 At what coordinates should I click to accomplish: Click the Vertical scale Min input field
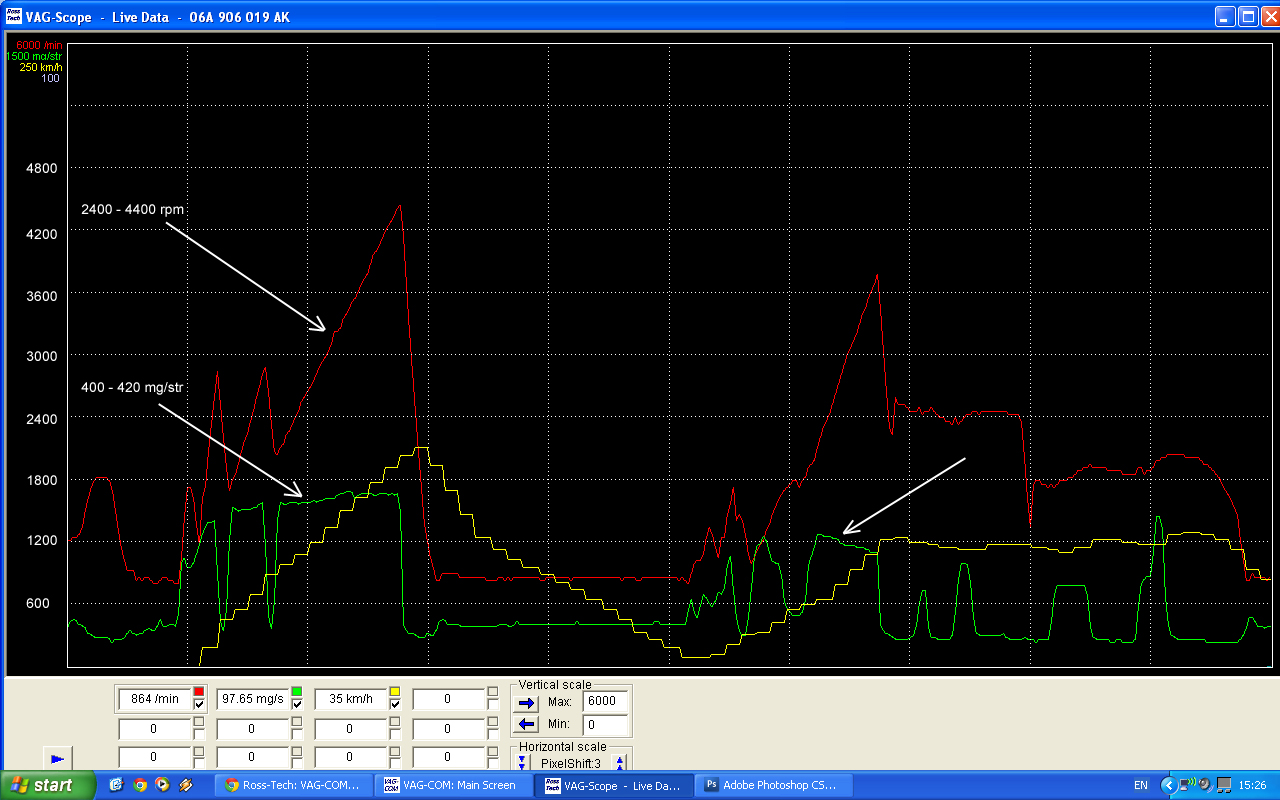click(x=605, y=724)
